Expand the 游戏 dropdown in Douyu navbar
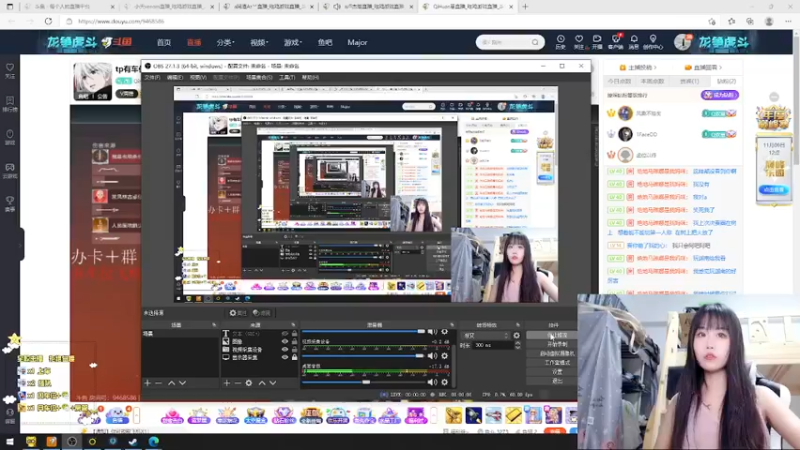The height and width of the screenshot is (450, 800). click(292, 42)
